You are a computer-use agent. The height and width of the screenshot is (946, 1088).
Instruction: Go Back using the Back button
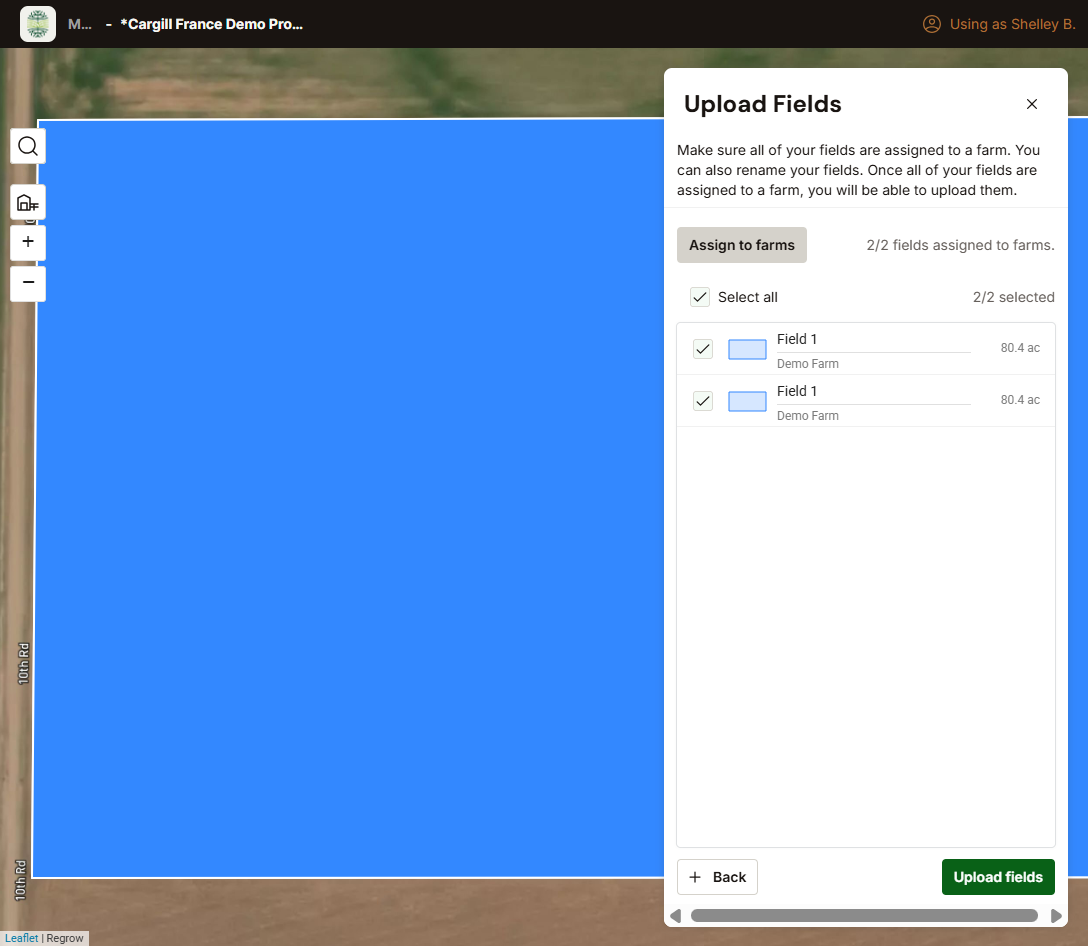point(717,877)
